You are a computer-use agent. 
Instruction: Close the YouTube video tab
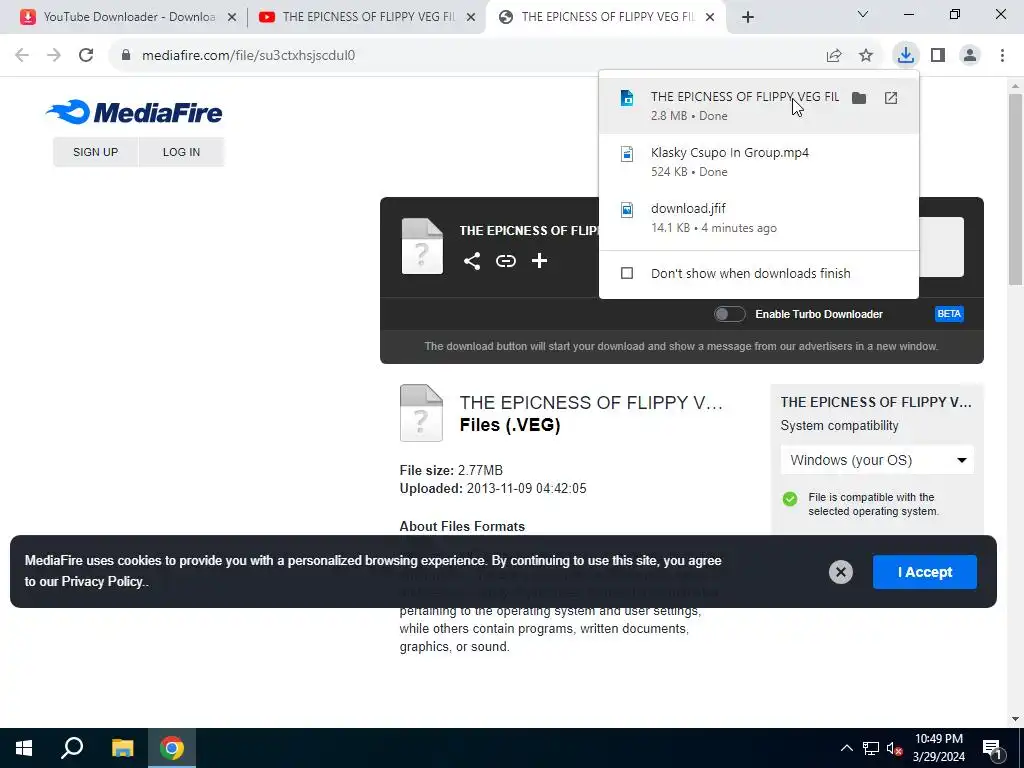click(x=471, y=18)
